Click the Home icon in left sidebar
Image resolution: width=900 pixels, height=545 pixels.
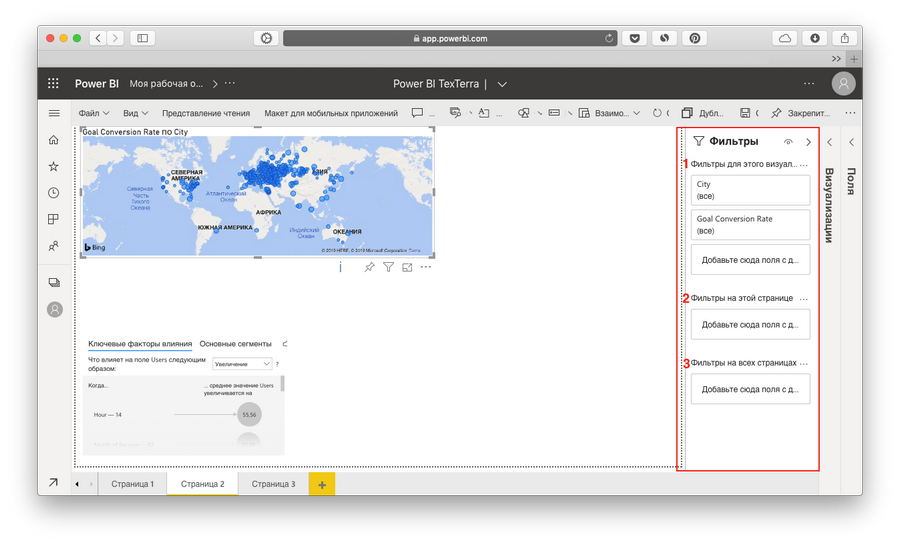54,140
